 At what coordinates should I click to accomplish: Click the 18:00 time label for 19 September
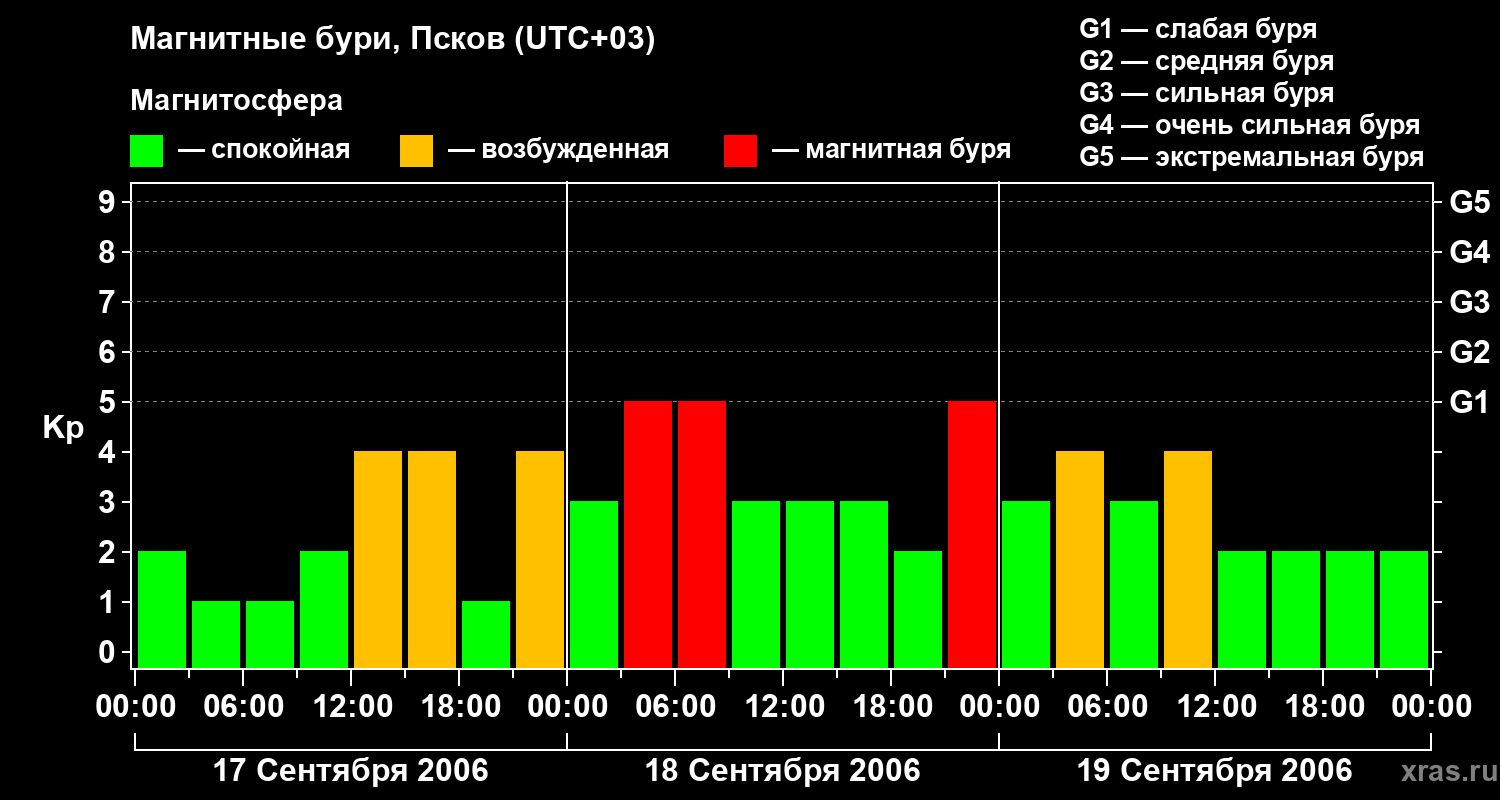[x=1323, y=707]
